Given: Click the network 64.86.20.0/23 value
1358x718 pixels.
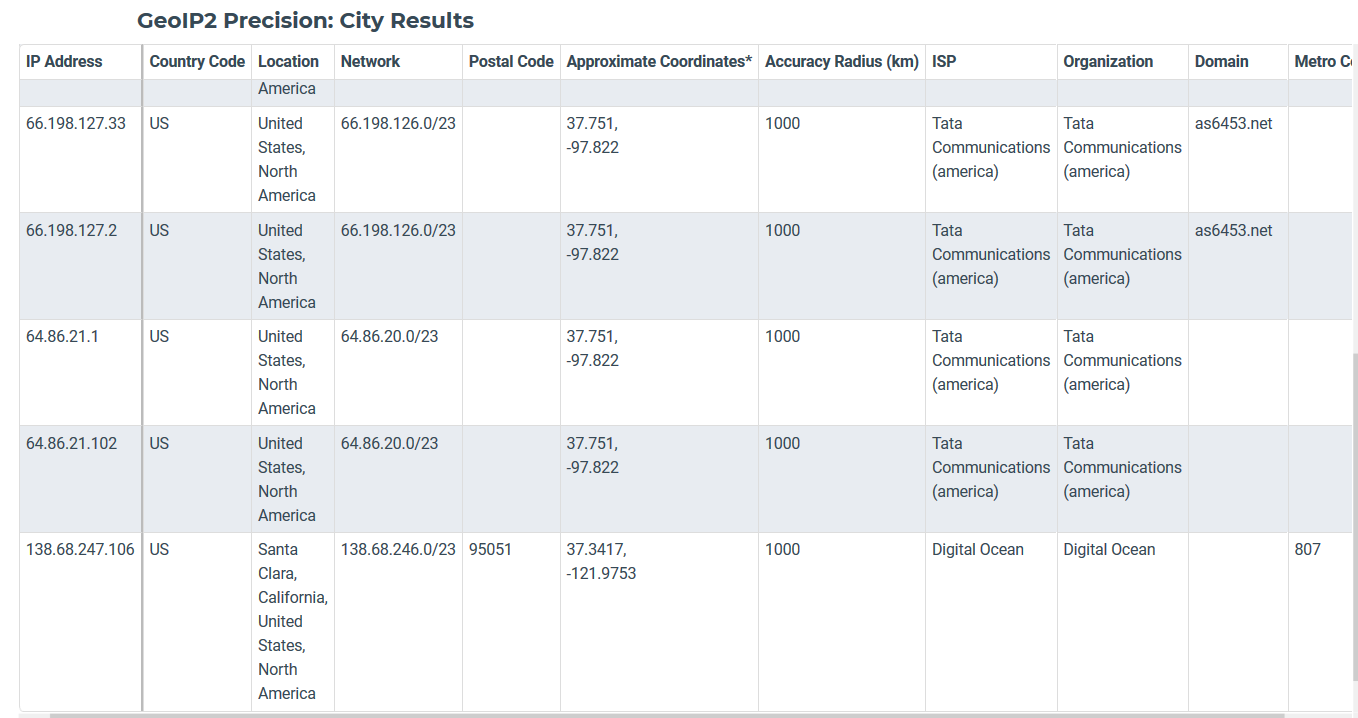Looking at the screenshot, I should click(x=389, y=336).
